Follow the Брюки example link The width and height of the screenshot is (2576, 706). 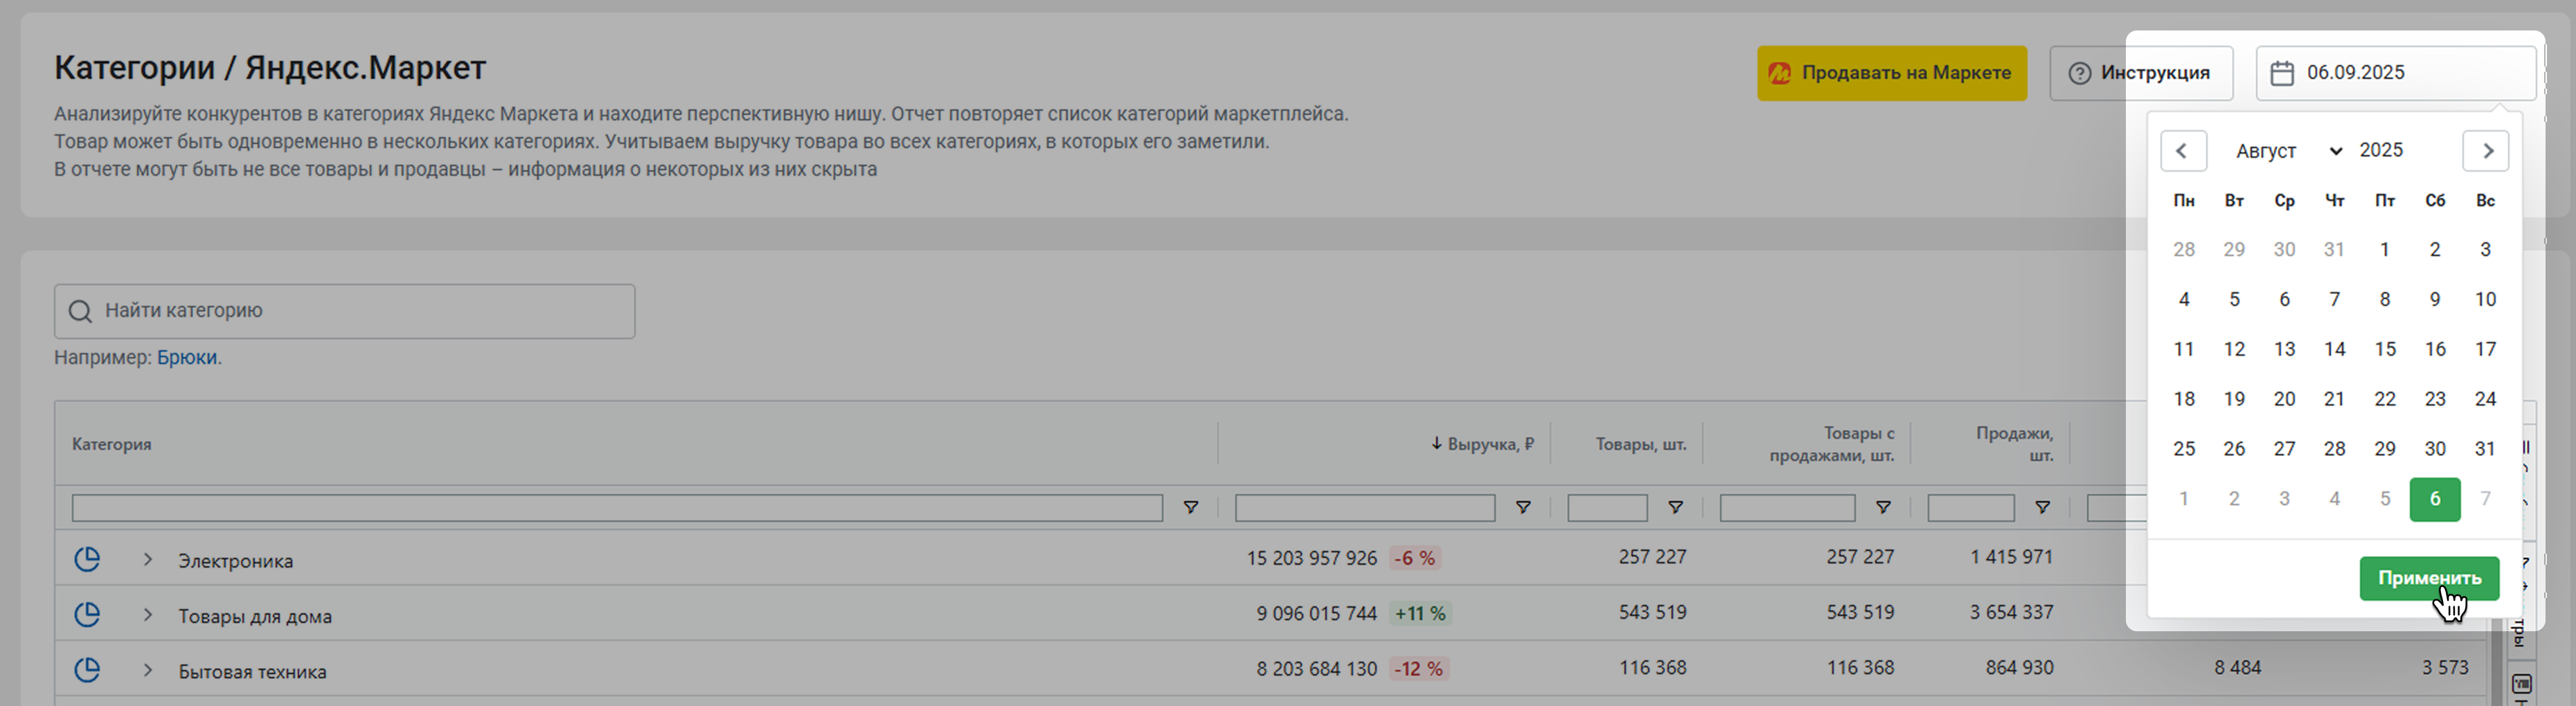point(186,358)
